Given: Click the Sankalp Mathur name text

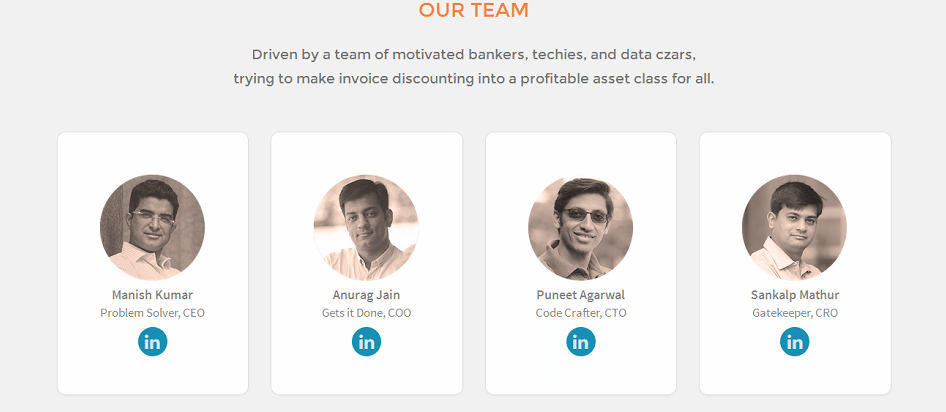Looking at the screenshot, I should coord(794,295).
